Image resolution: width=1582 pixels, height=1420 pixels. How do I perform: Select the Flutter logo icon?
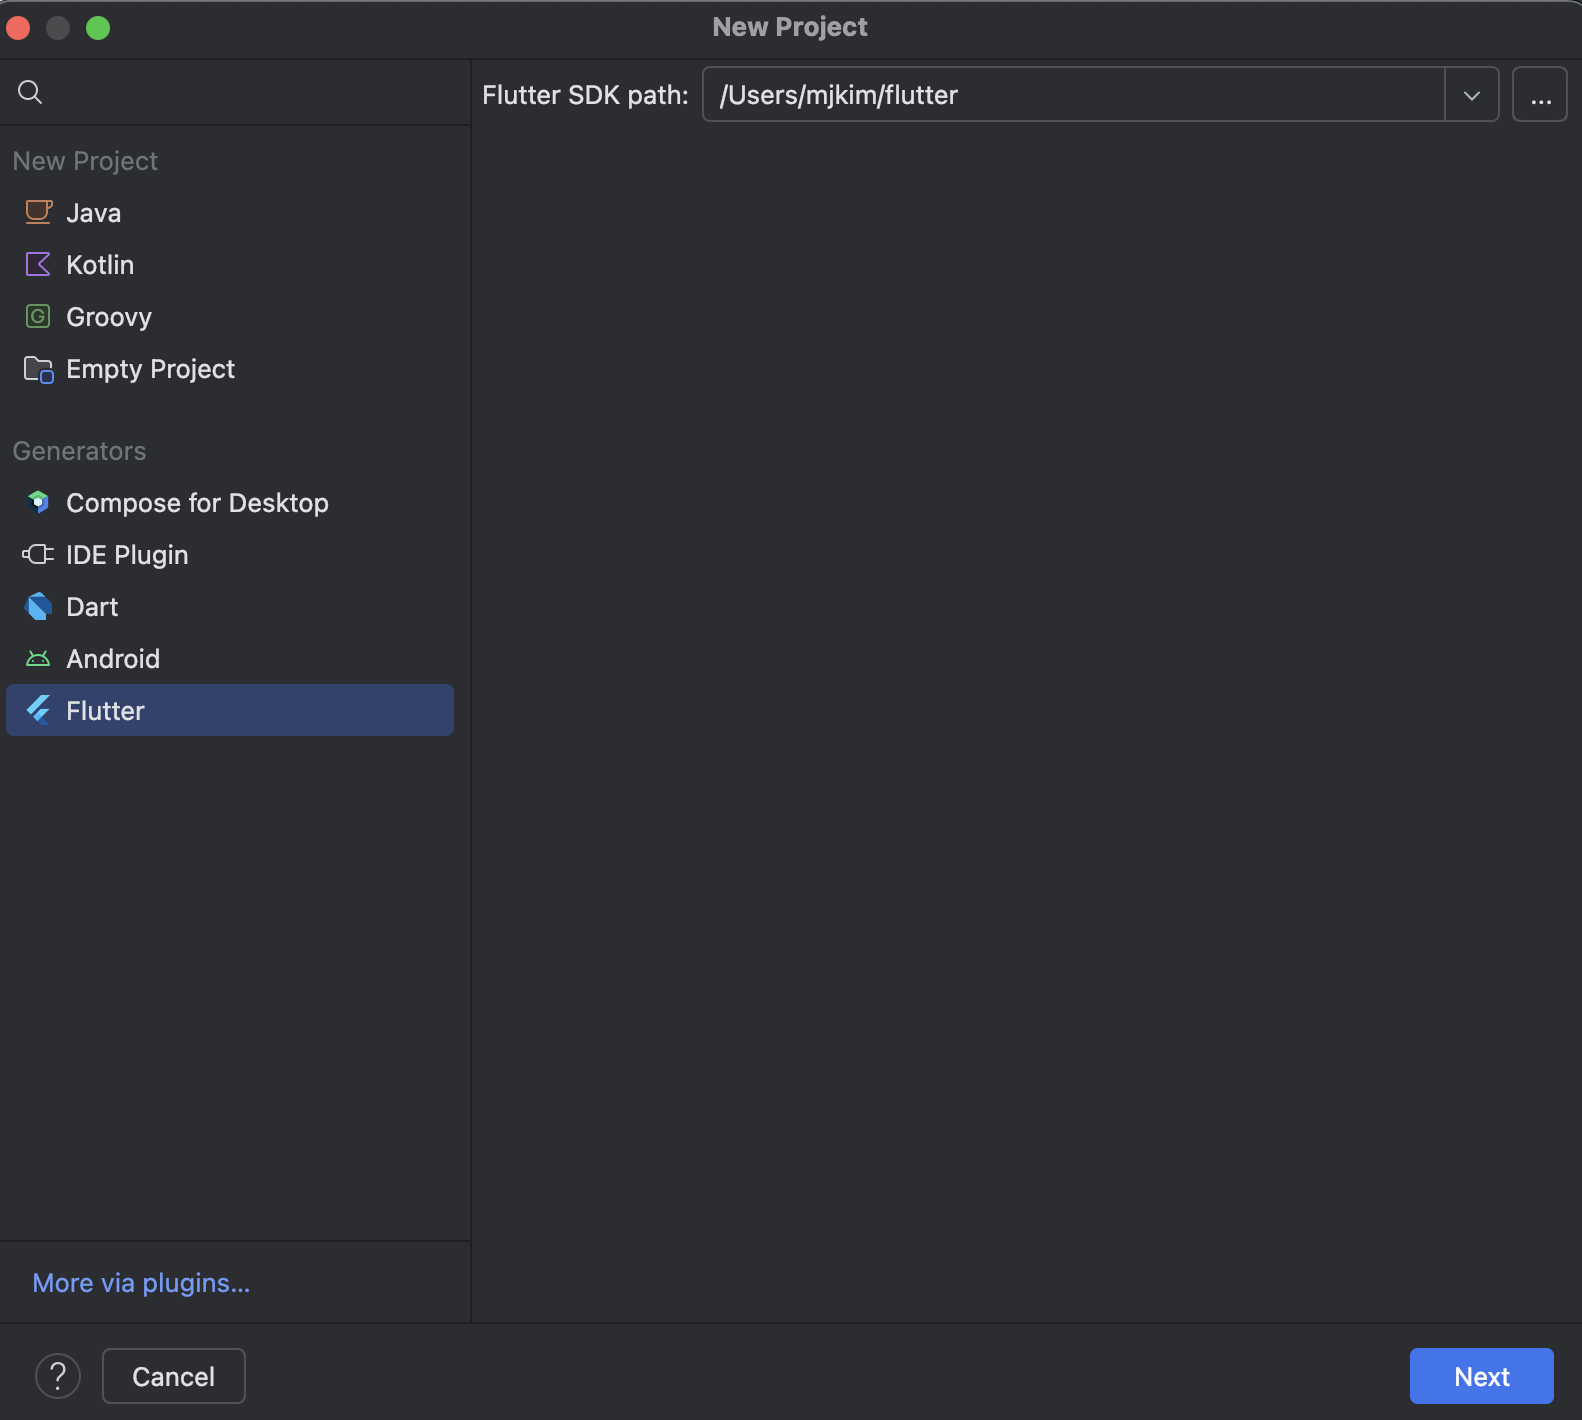click(38, 710)
